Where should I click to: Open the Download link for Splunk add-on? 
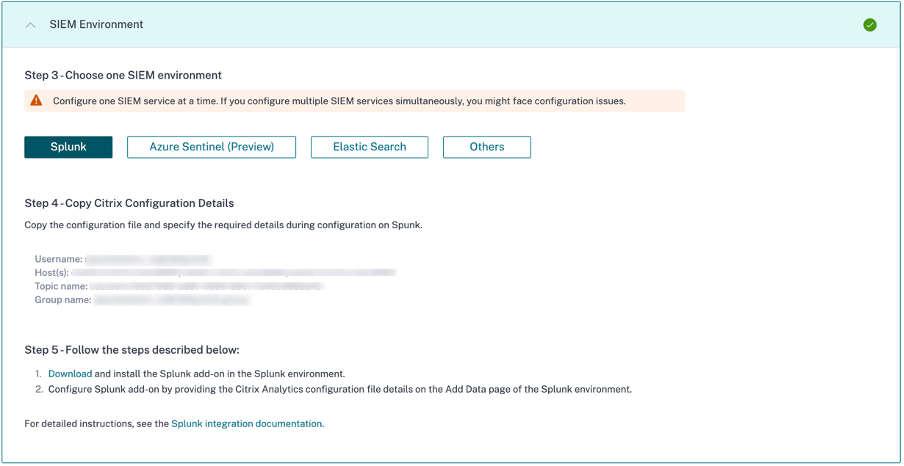point(70,373)
